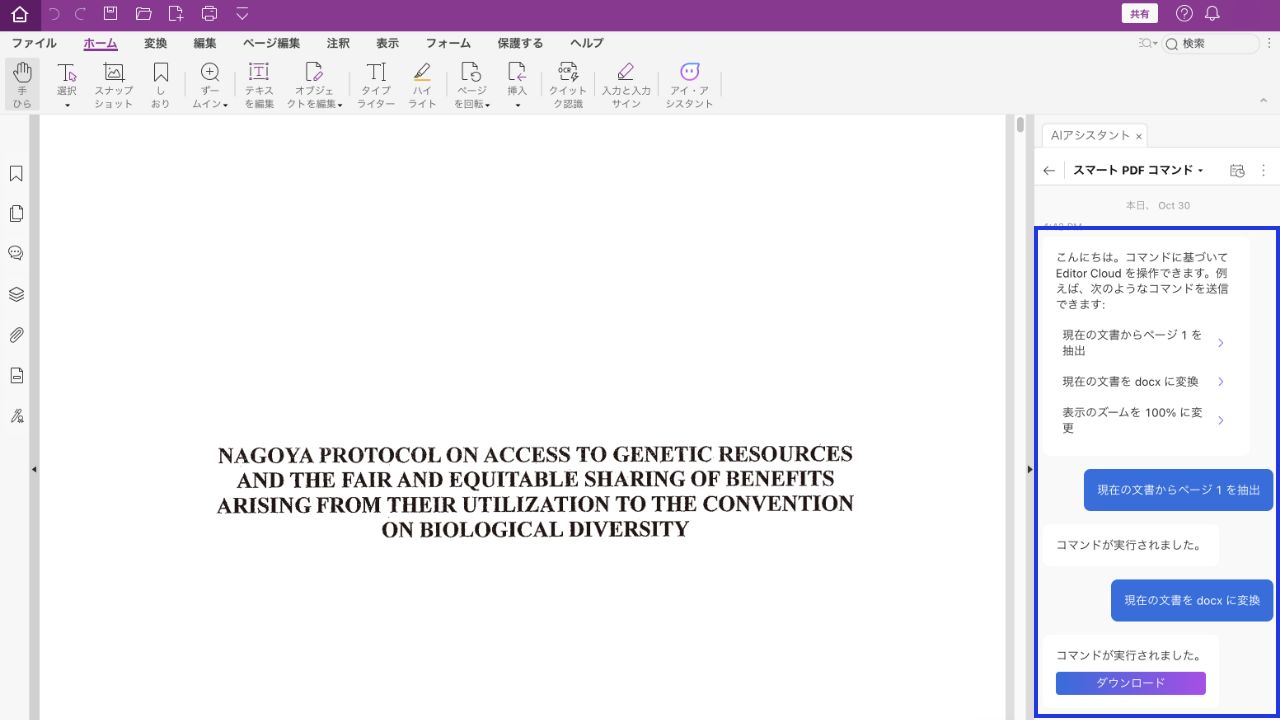This screenshot has width=1280, height=720.
Task: Open the digital signatures panel icon
Action: 16,416
